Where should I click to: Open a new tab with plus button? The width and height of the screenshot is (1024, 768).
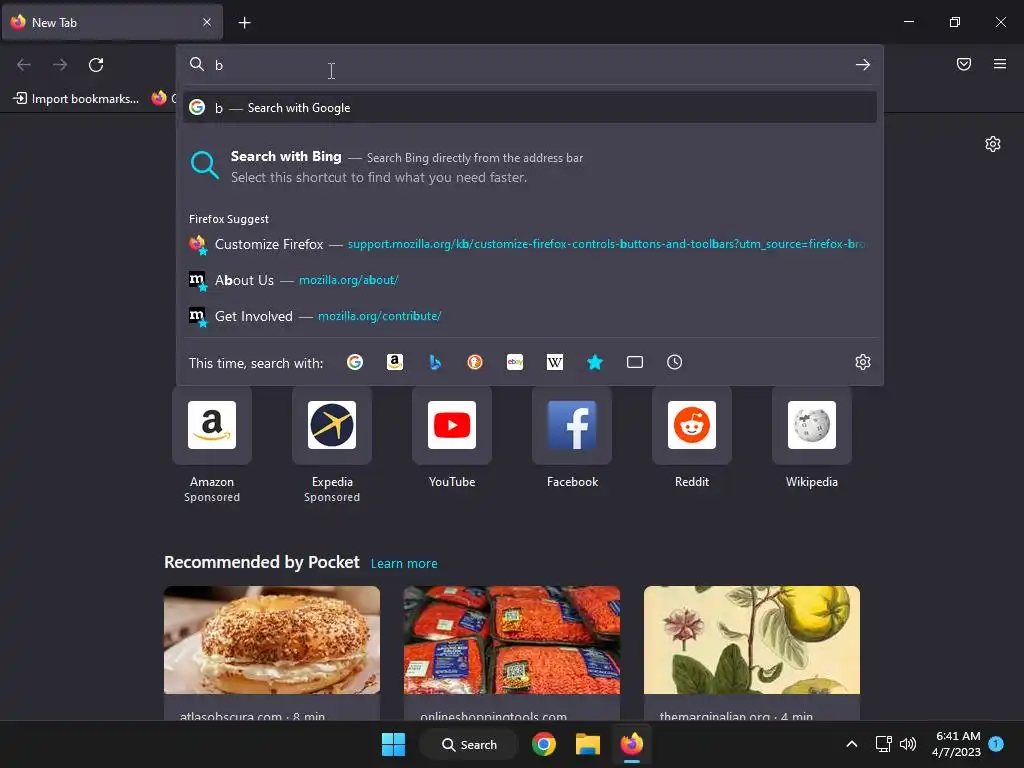click(244, 23)
